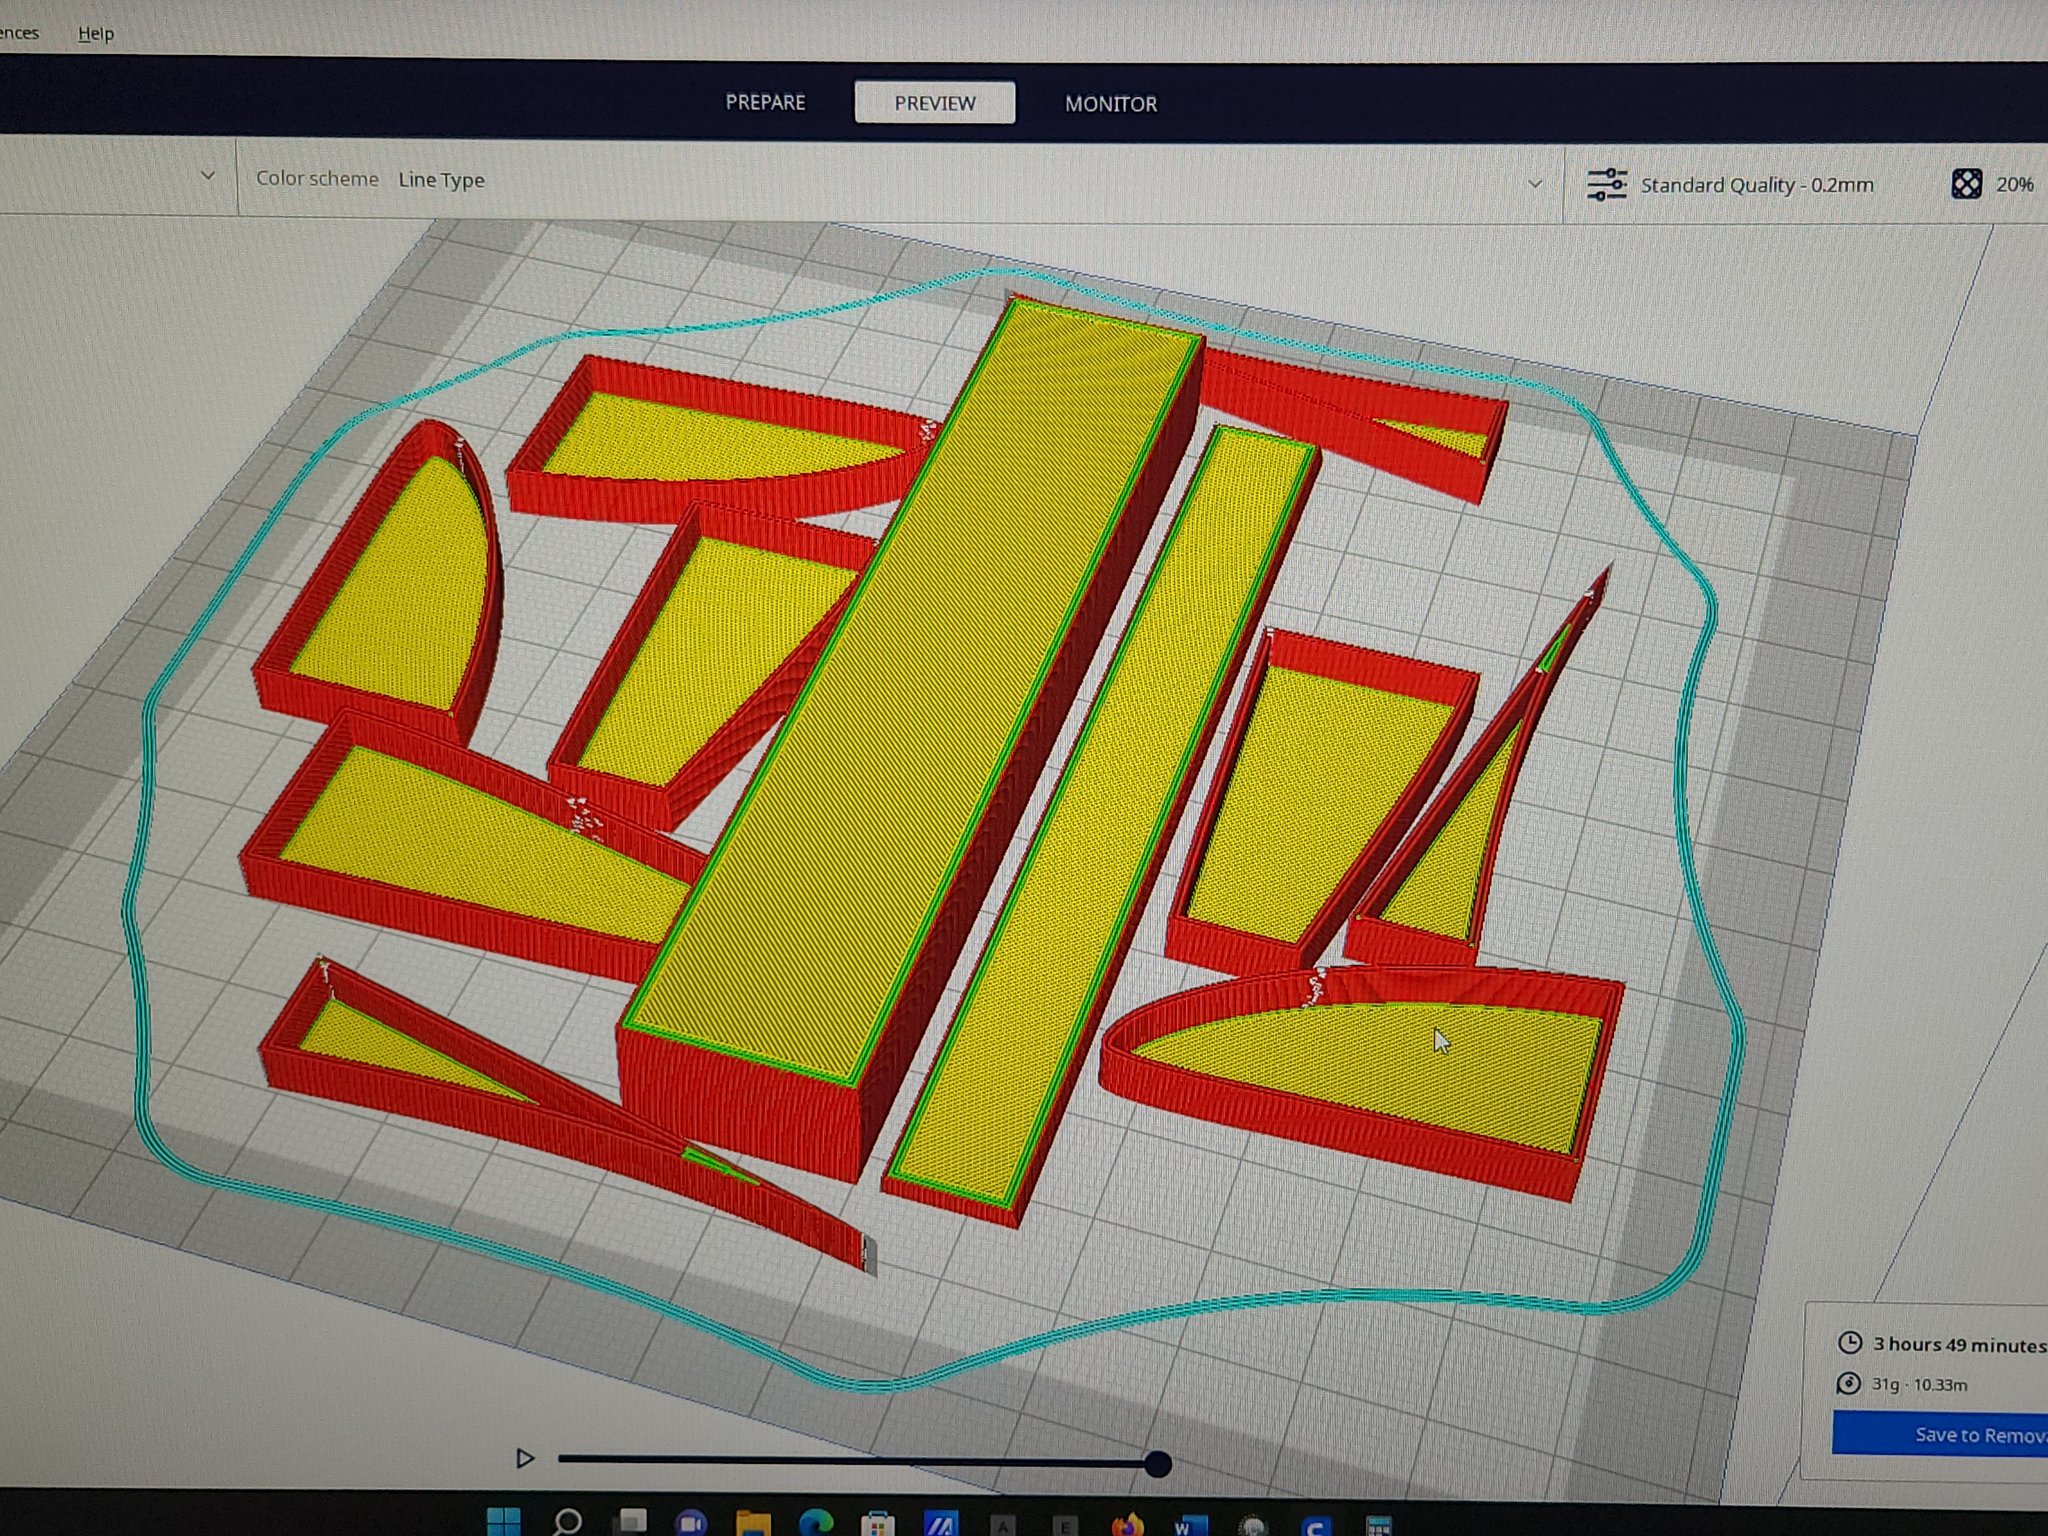Viewport: 2048px width, 1536px height.
Task: Select the PREVIEW stage tab
Action: click(934, 103)
